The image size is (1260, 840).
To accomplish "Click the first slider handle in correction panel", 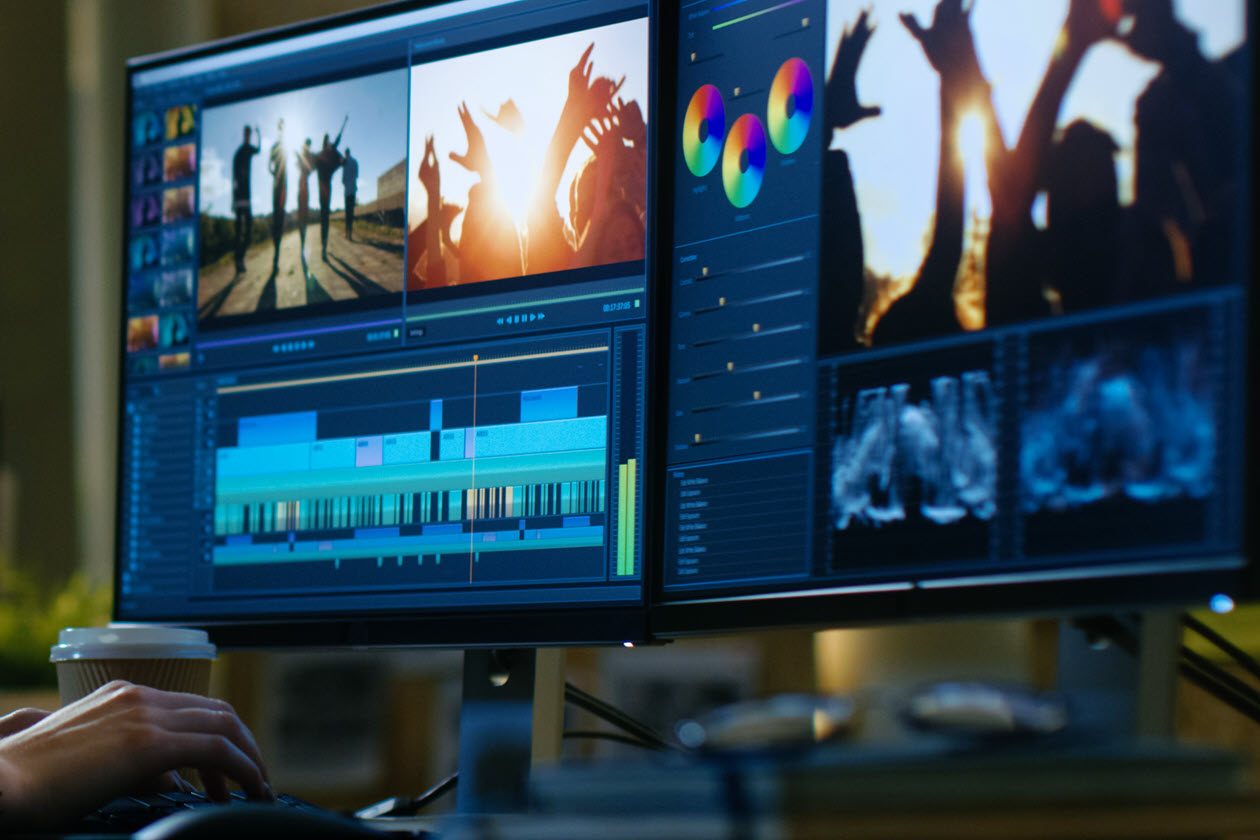I will [x=704, y=272].
